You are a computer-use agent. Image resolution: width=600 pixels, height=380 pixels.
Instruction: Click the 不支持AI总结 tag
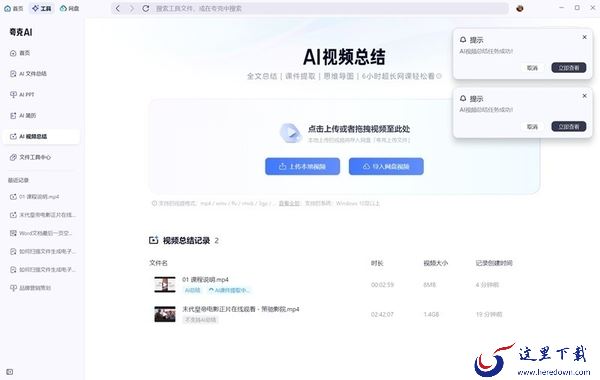click(x=200, y=320)
